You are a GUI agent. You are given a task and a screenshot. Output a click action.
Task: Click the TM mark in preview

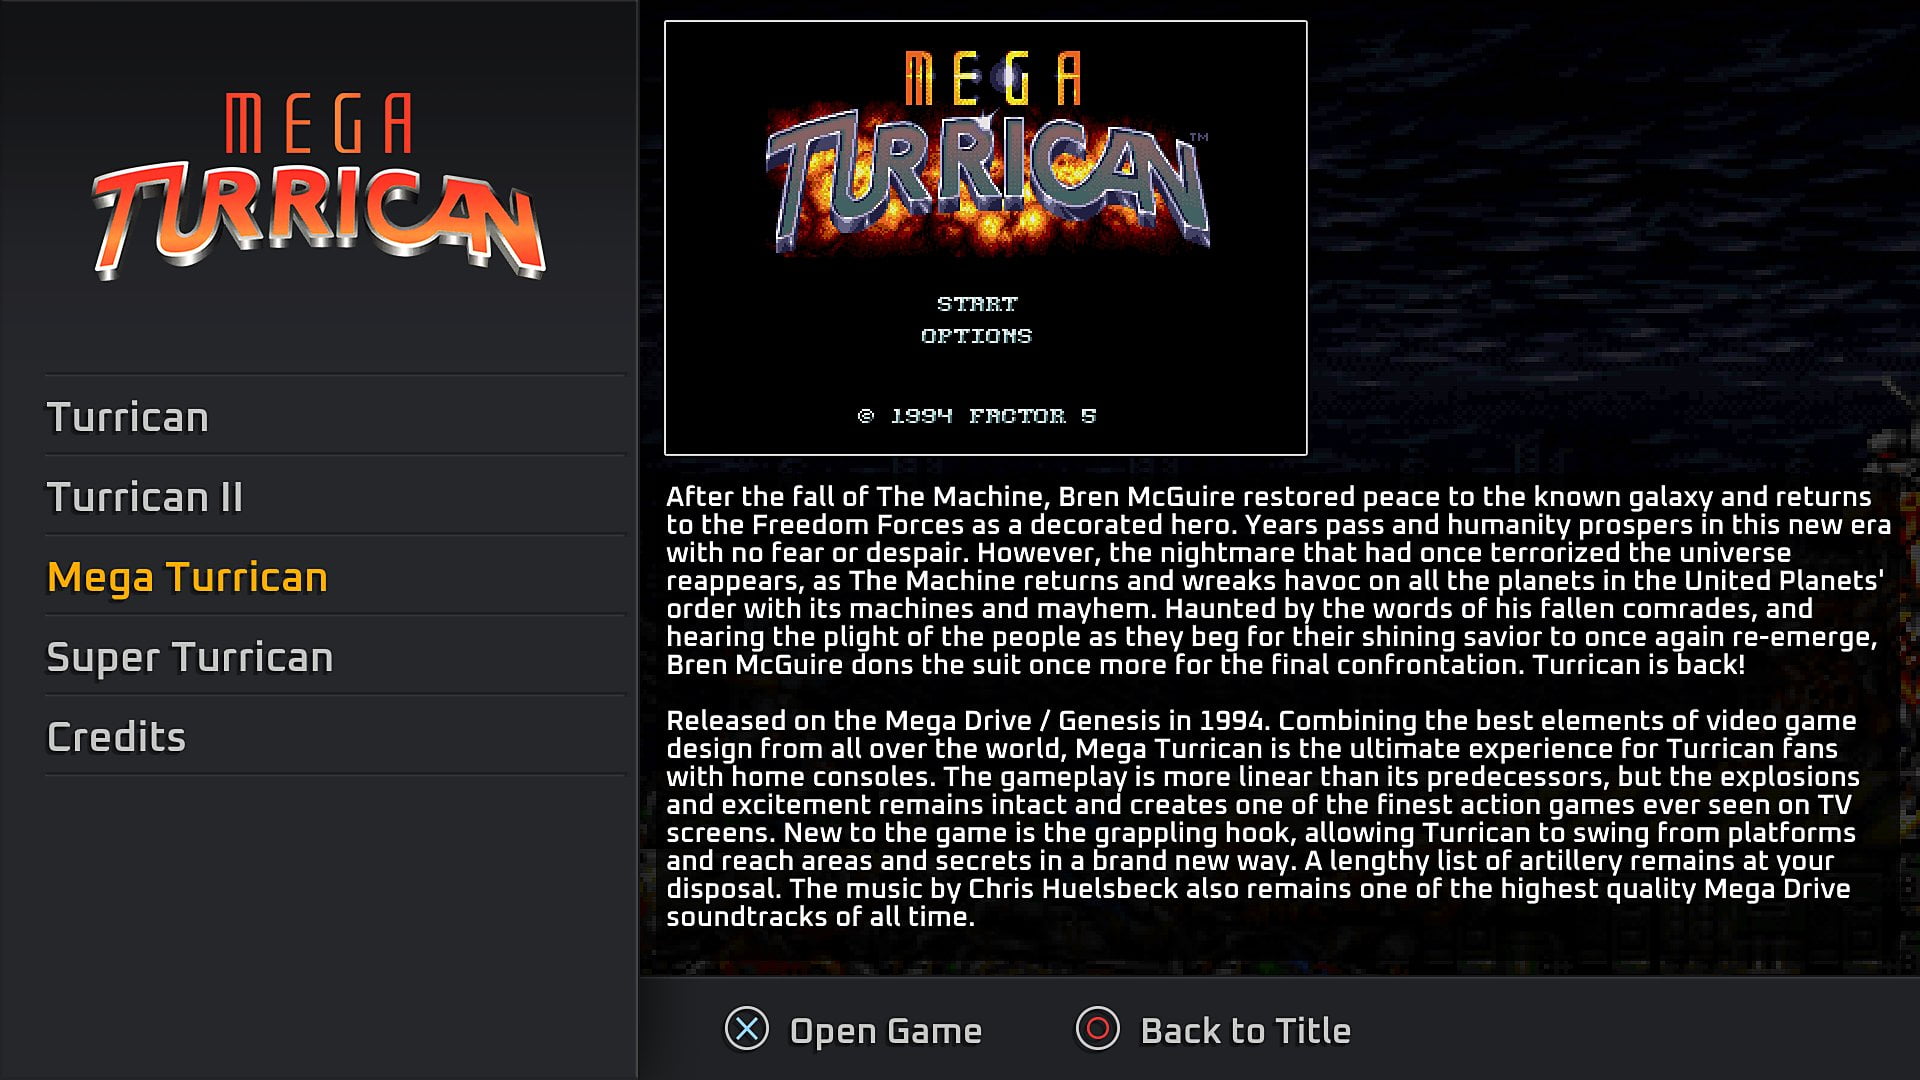[1198, 137]
